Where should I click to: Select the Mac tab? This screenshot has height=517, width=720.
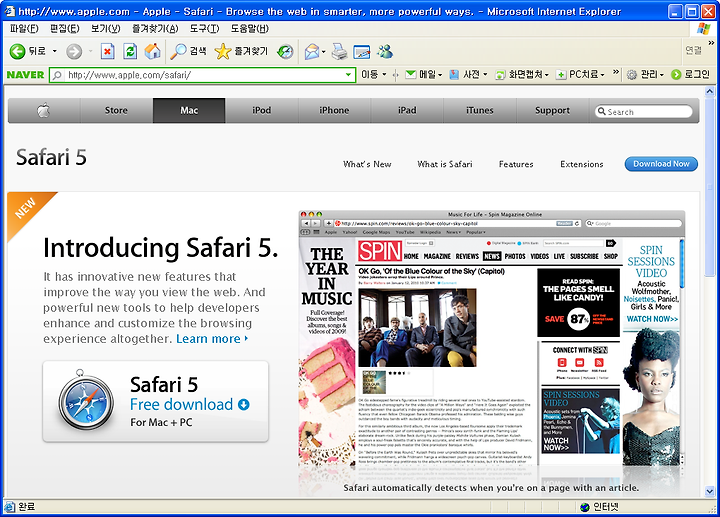click(189, 110)
